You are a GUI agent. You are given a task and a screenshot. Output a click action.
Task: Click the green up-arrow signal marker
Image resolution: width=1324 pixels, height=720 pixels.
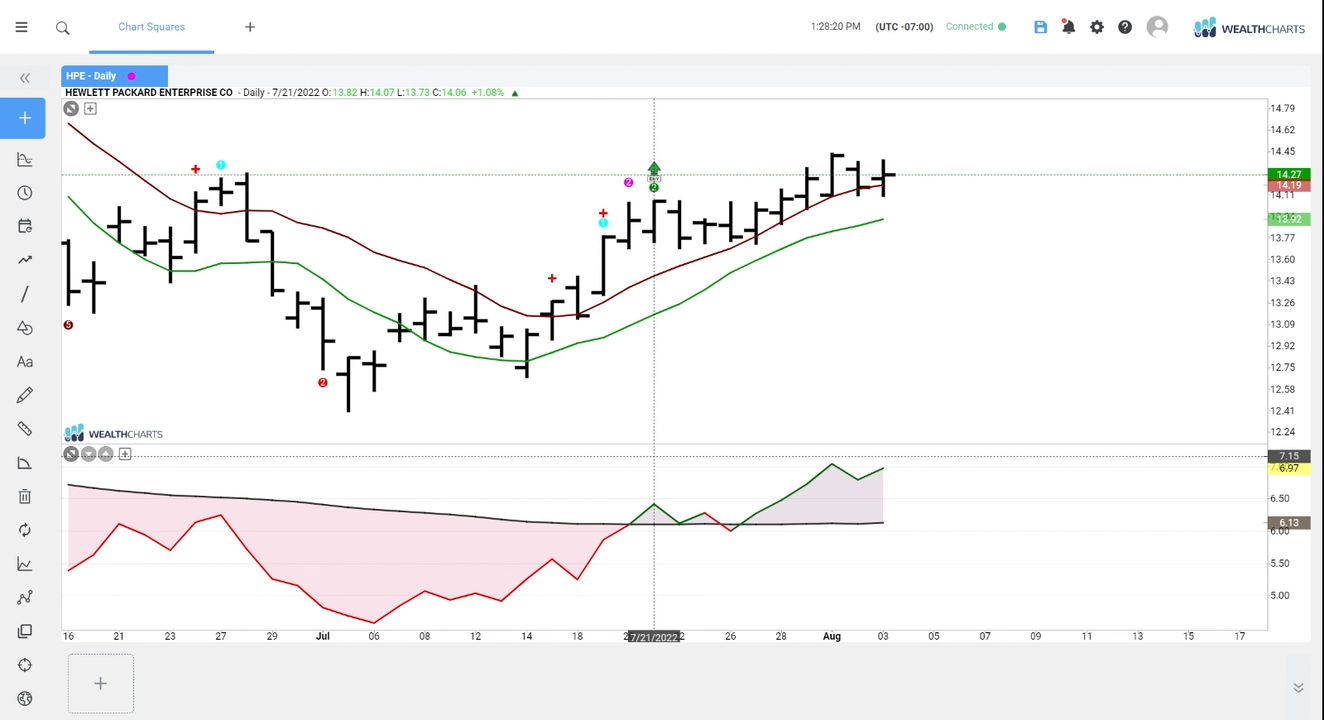[654, 168]
